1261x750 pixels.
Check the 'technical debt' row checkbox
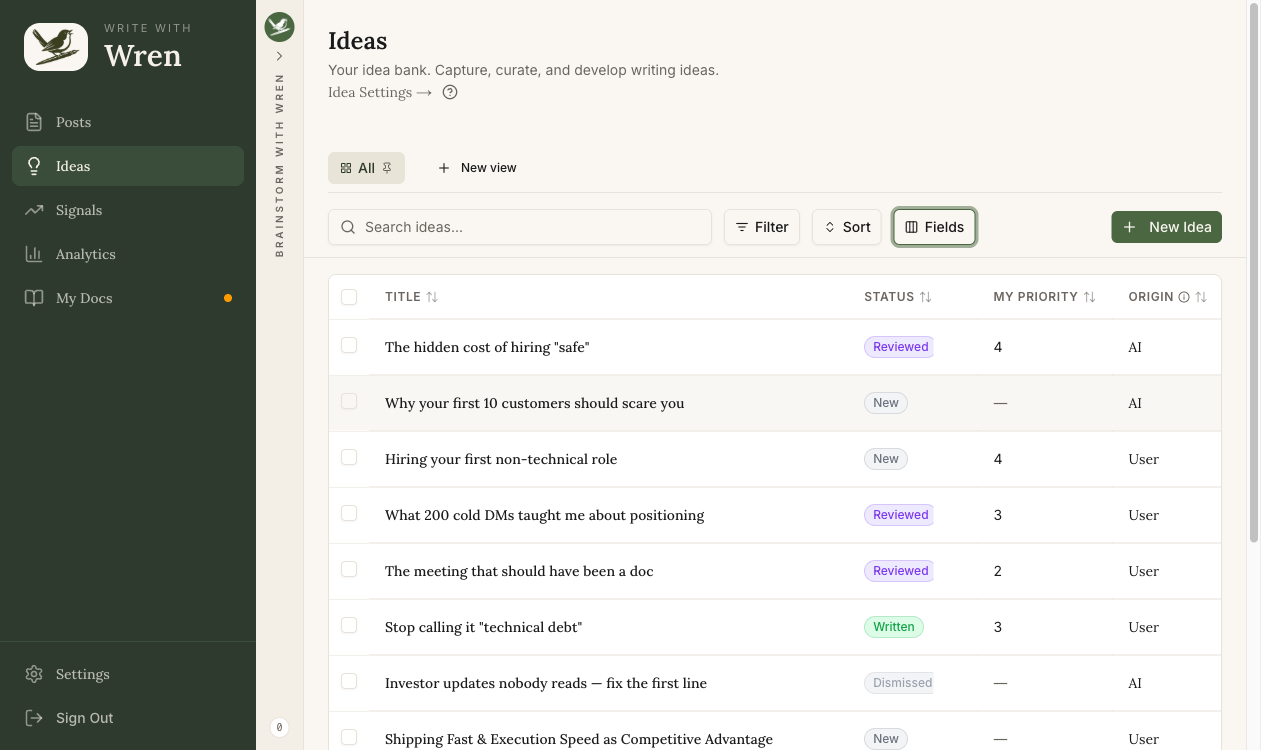349,625
